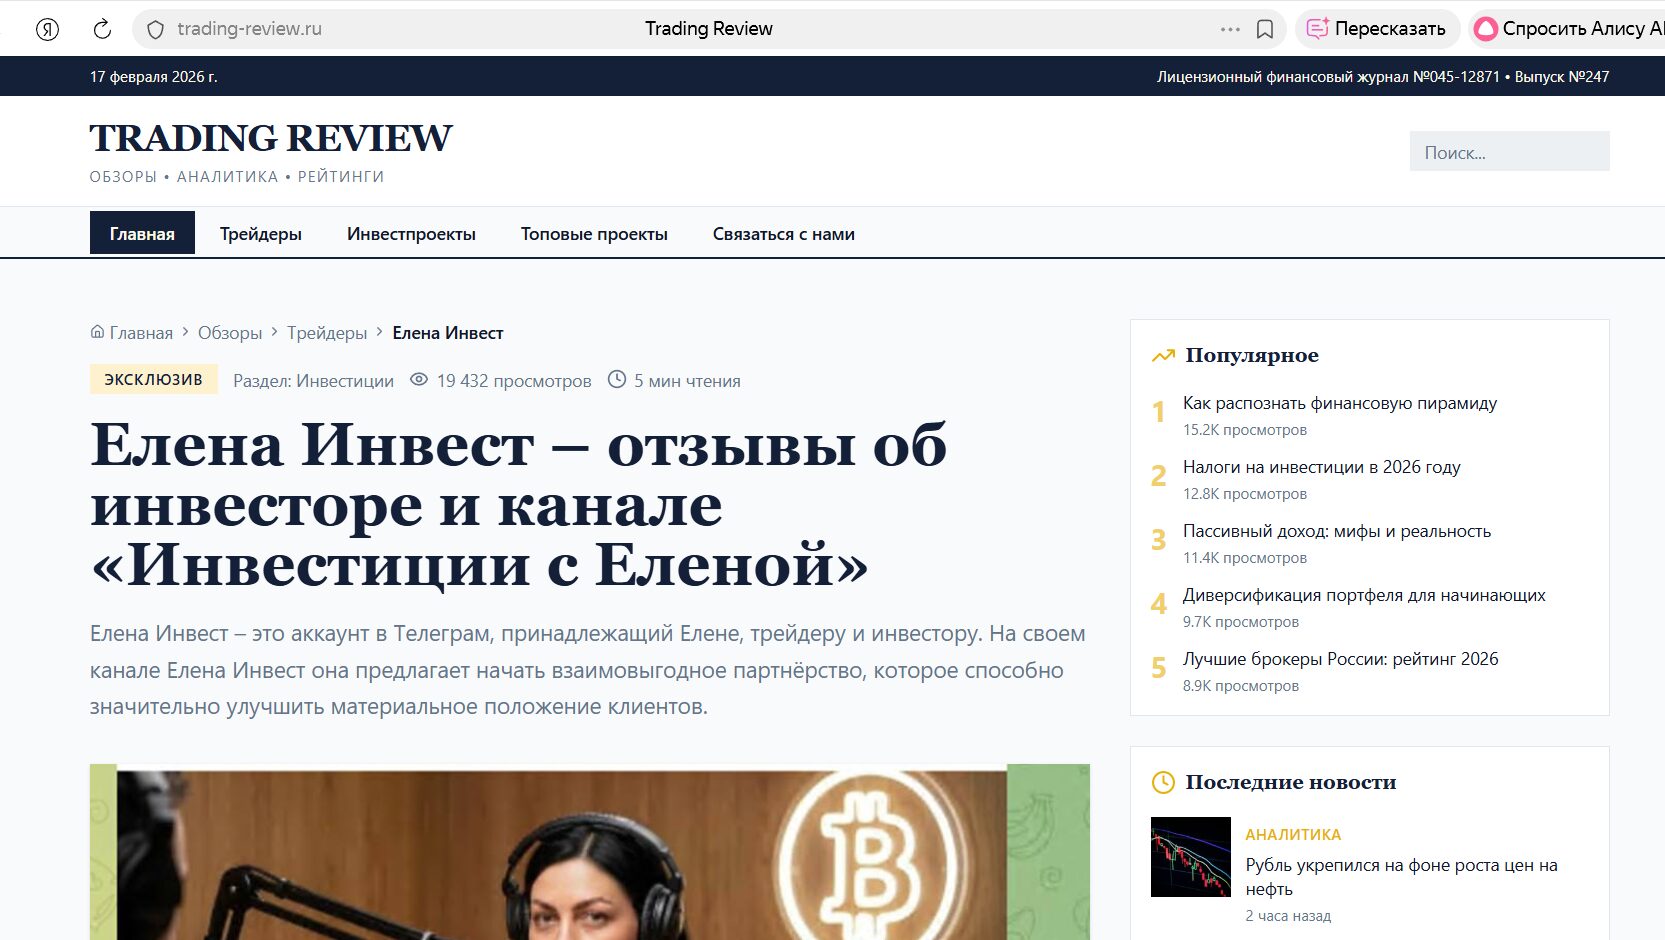The image size is (1665, 940).
Task: Open Лучшие брокеры России рейтинг article
Action: [x=1340, y=659]
